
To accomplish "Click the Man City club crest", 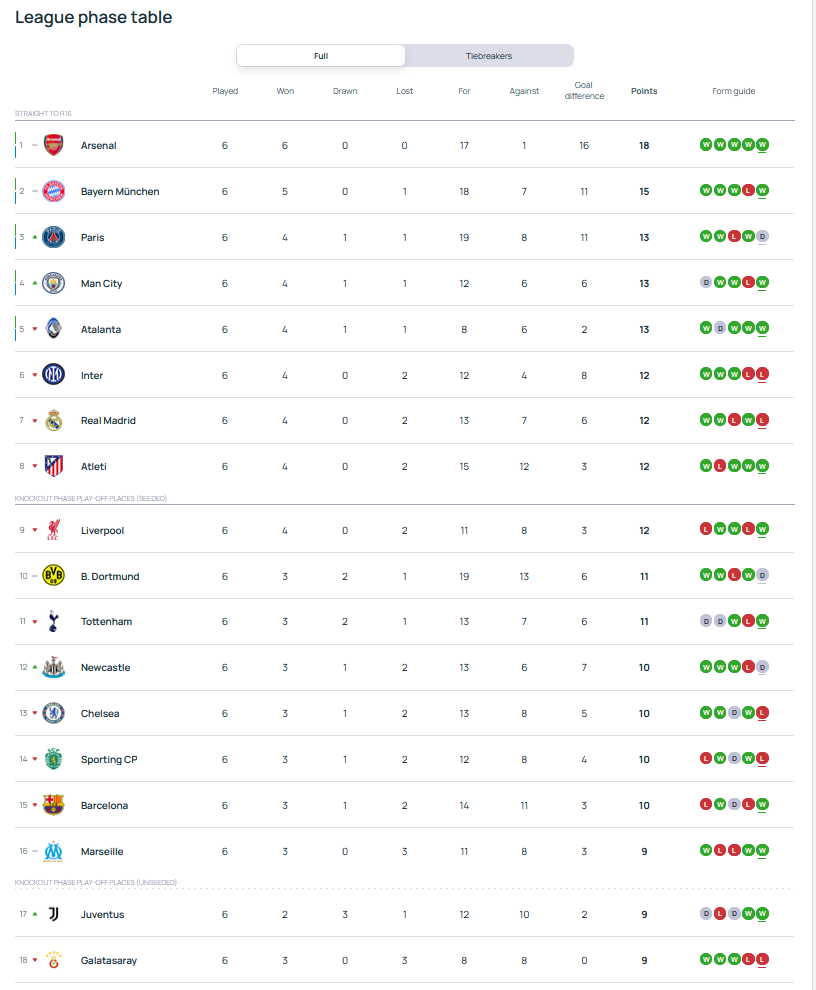I will (53, 283).
